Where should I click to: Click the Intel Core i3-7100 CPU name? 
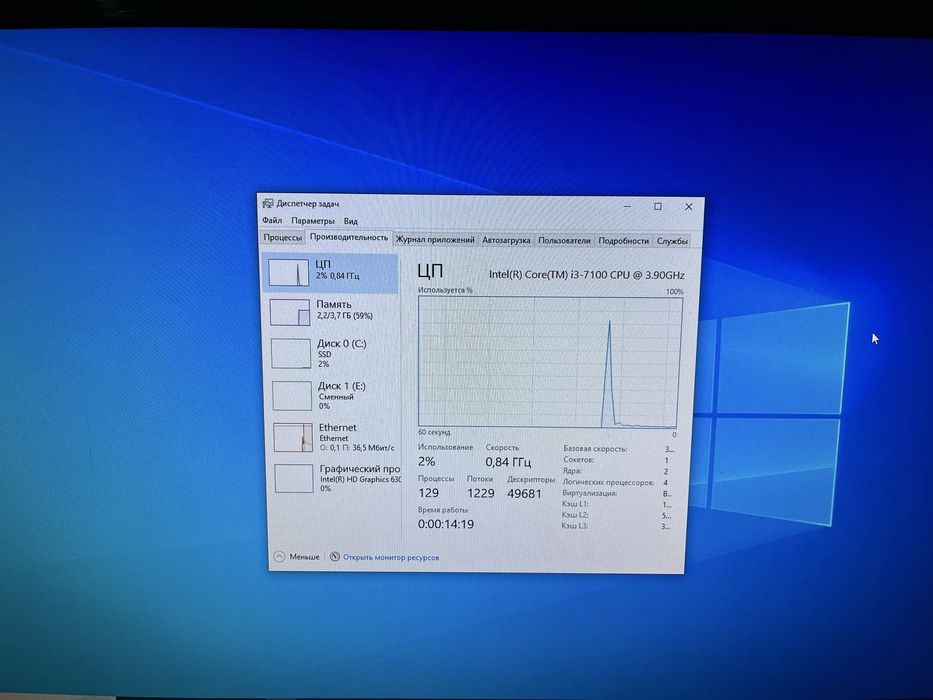point(587,275)
